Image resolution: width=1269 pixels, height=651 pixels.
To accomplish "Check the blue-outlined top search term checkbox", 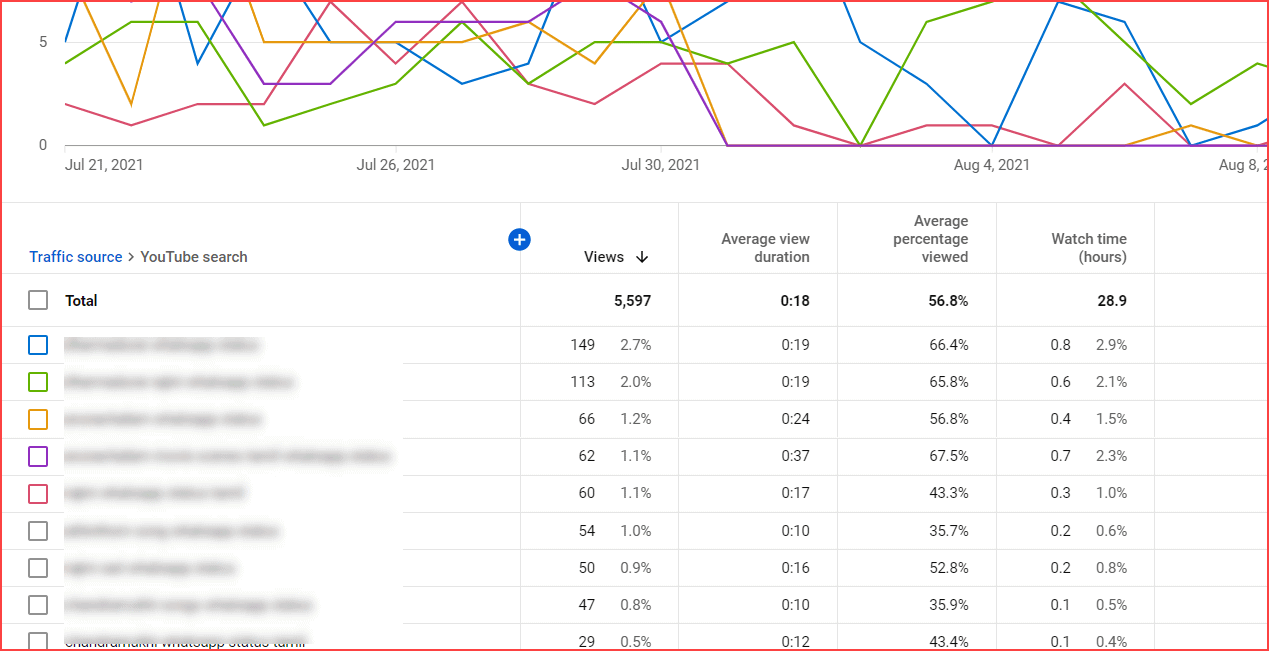I will (x=37, y=344).
